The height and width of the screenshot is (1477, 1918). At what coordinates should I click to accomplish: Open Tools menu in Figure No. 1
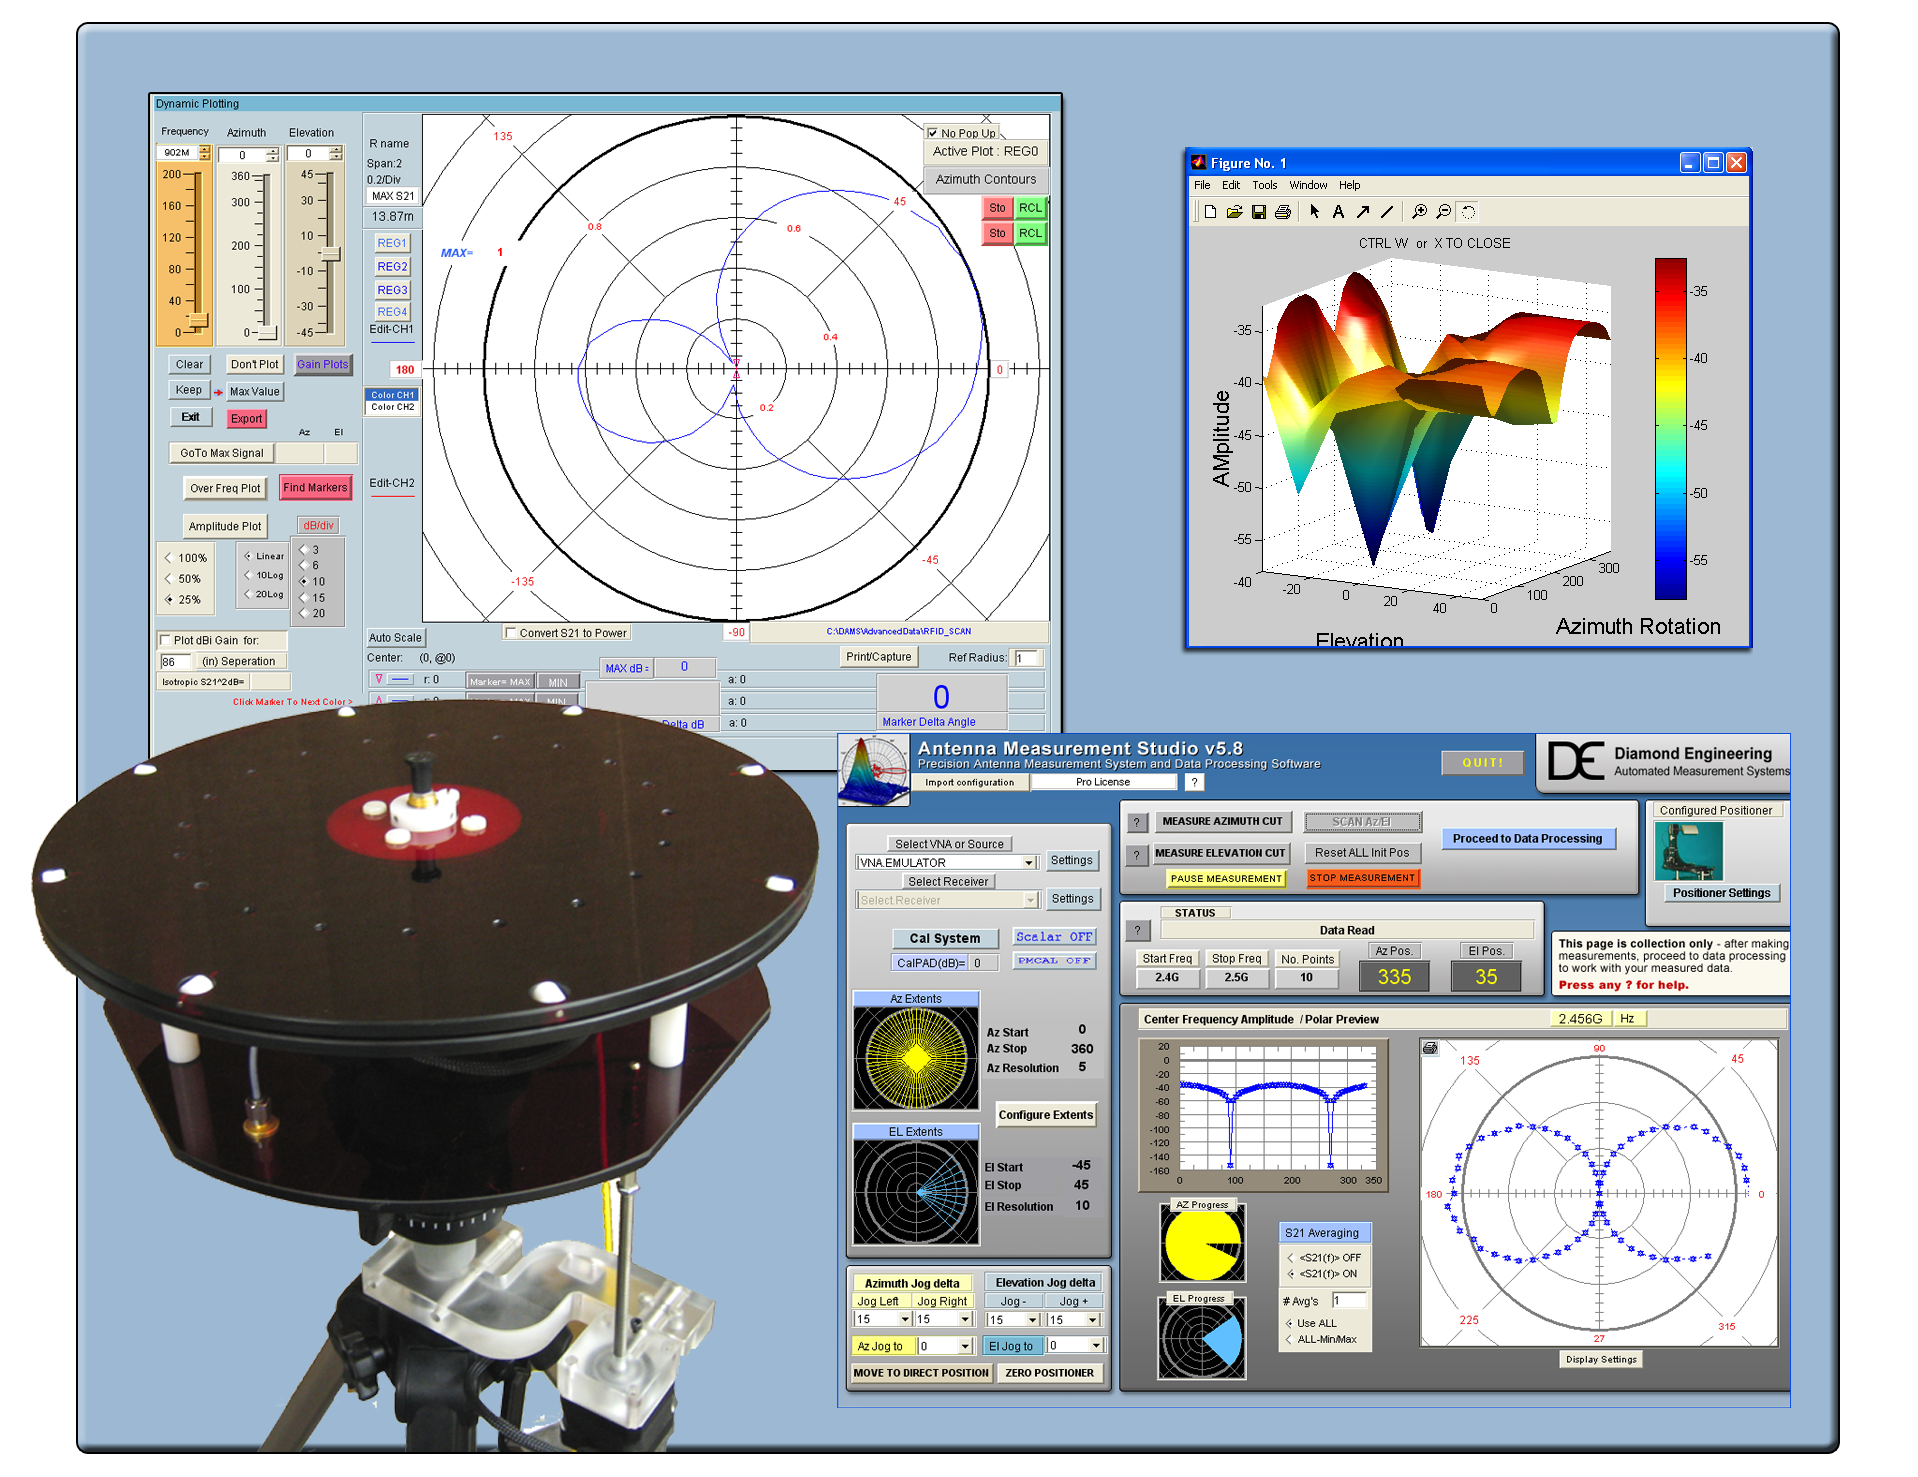(x=1265, y=185)
